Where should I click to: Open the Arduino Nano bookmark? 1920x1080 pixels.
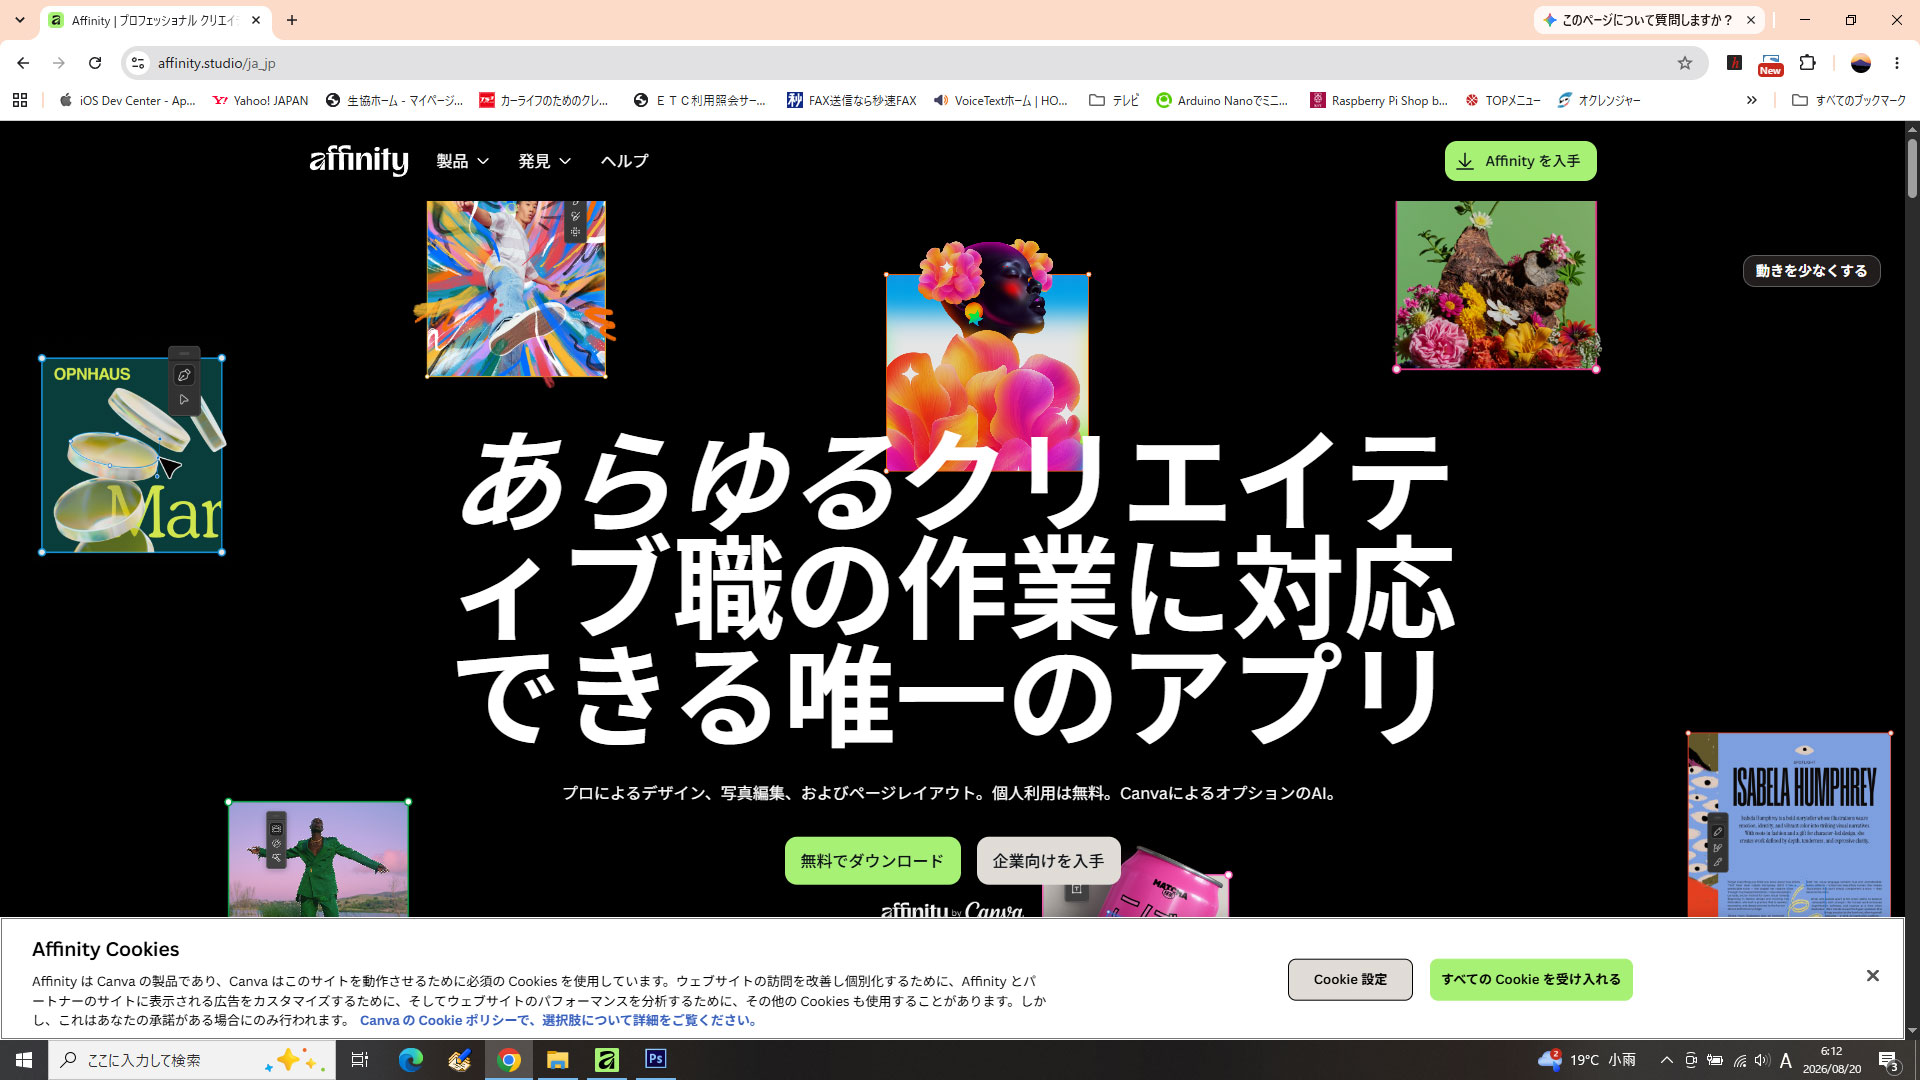pos(1222,100)
